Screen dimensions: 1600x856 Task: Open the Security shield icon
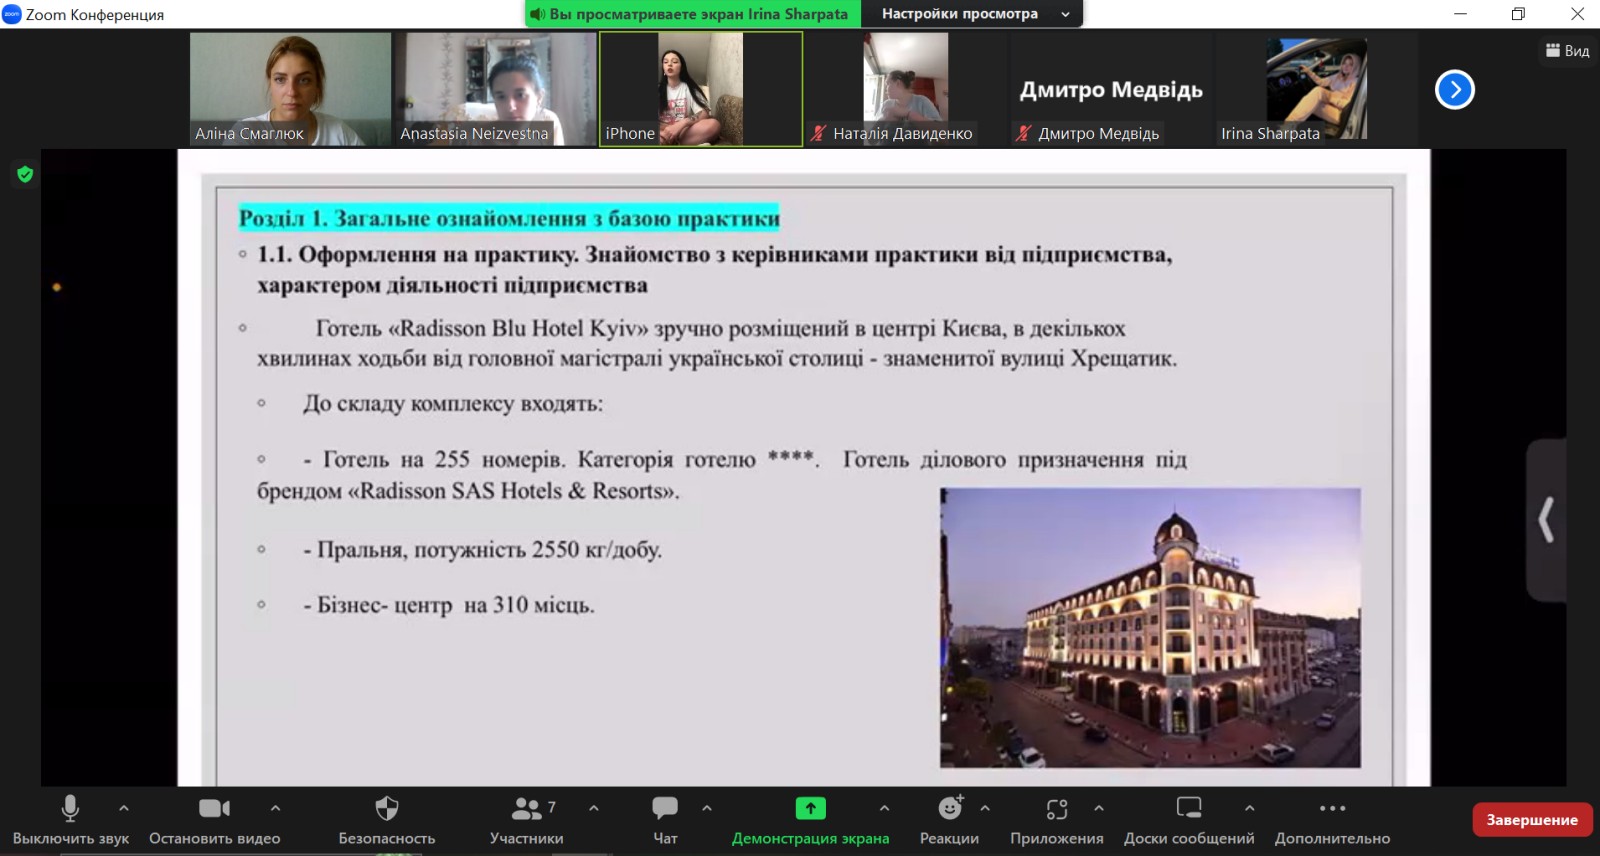pyautogui.click(x=387, y=808)
